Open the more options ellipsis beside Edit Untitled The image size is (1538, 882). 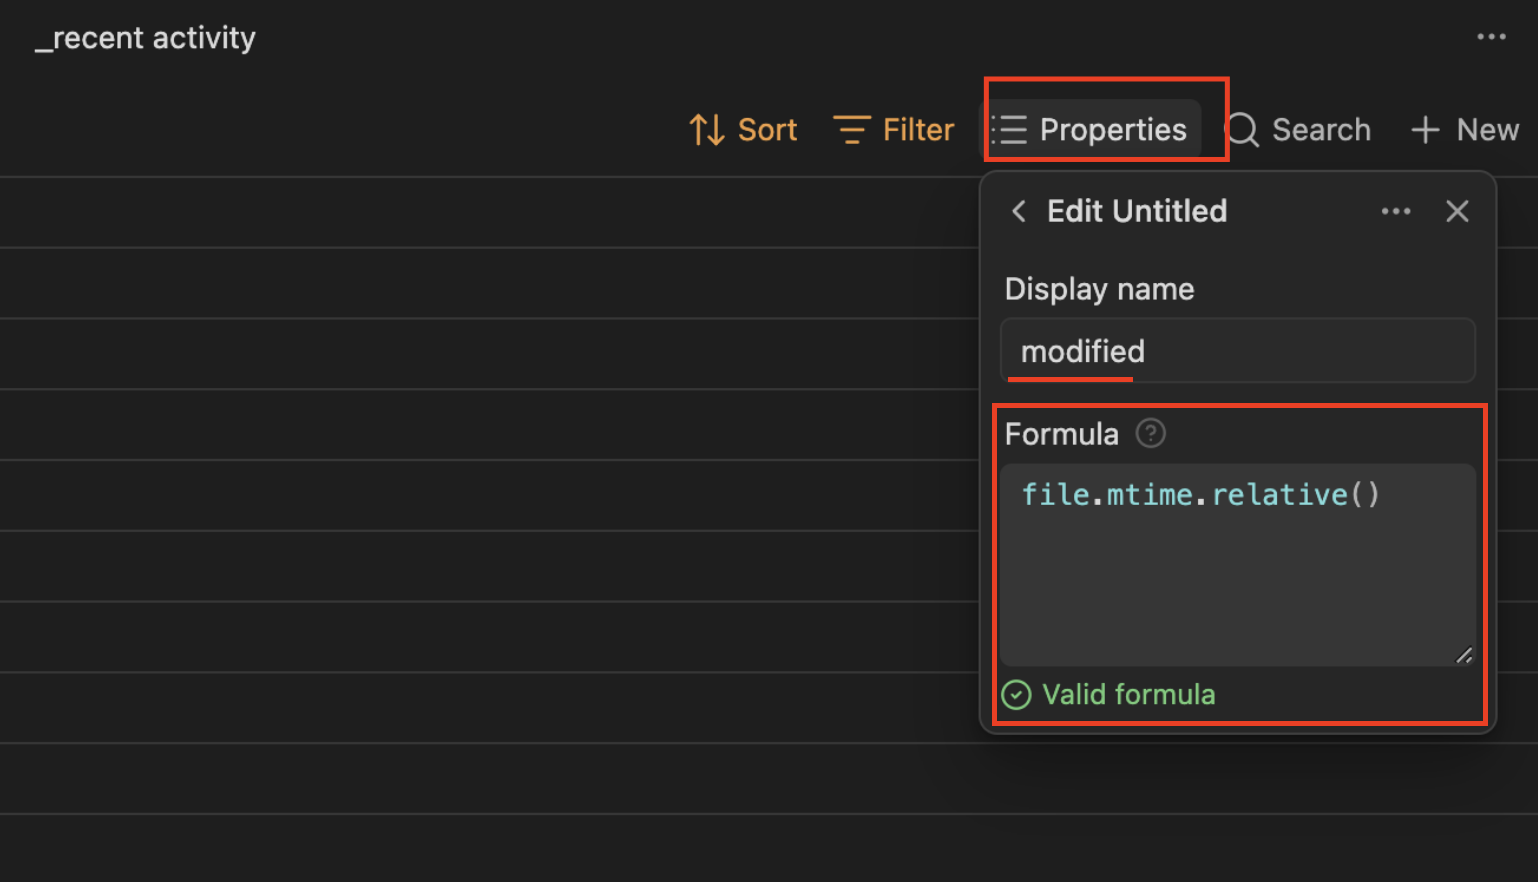click(1396, 211)
